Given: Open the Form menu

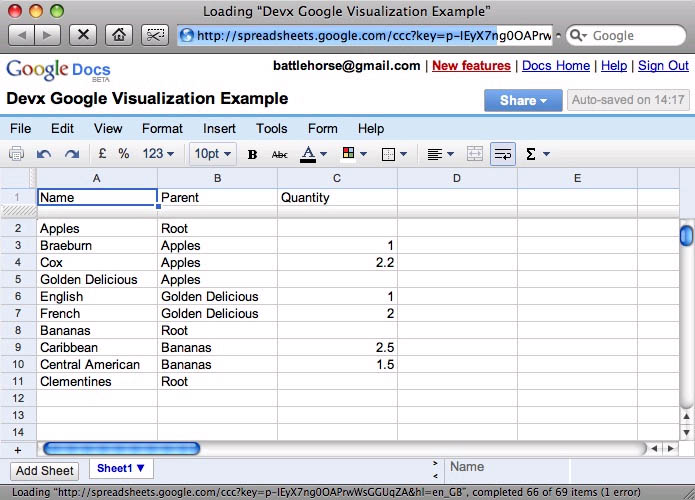Looking at the screenshot, I should 323,129.
